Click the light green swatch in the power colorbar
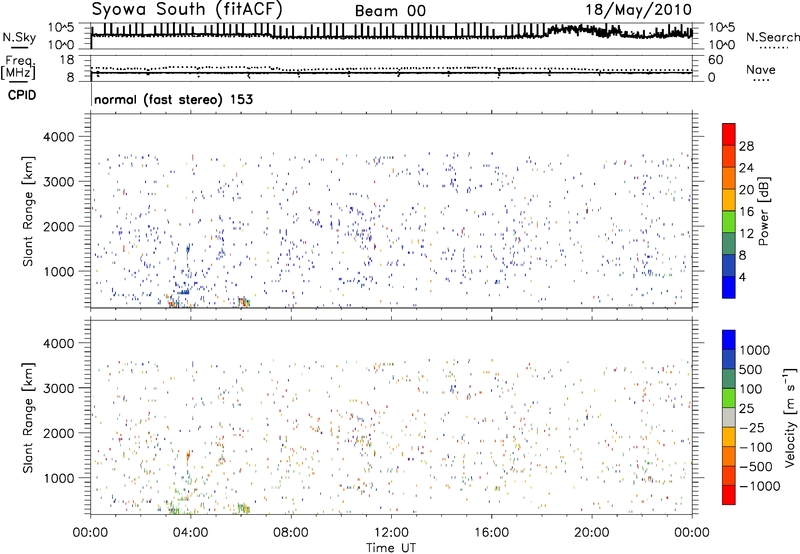 729,221
